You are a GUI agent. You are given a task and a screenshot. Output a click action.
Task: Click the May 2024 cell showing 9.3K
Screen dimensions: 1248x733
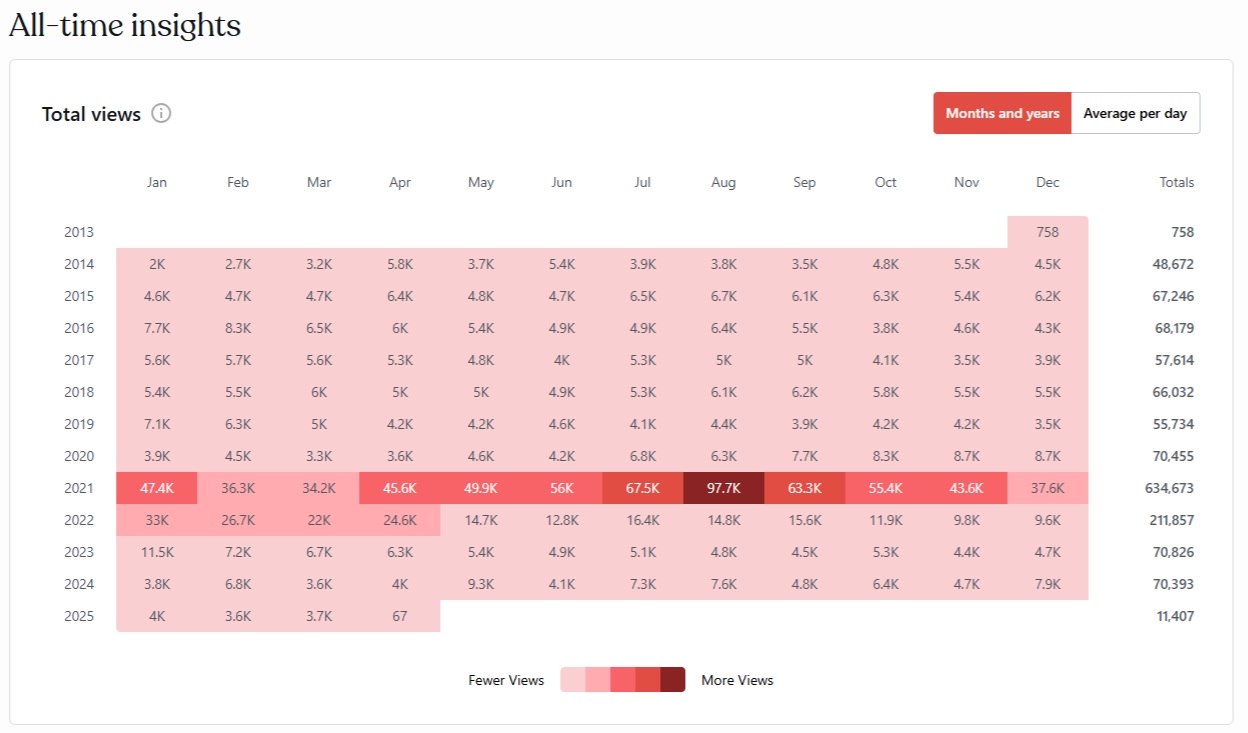click(x=481, y=584)
